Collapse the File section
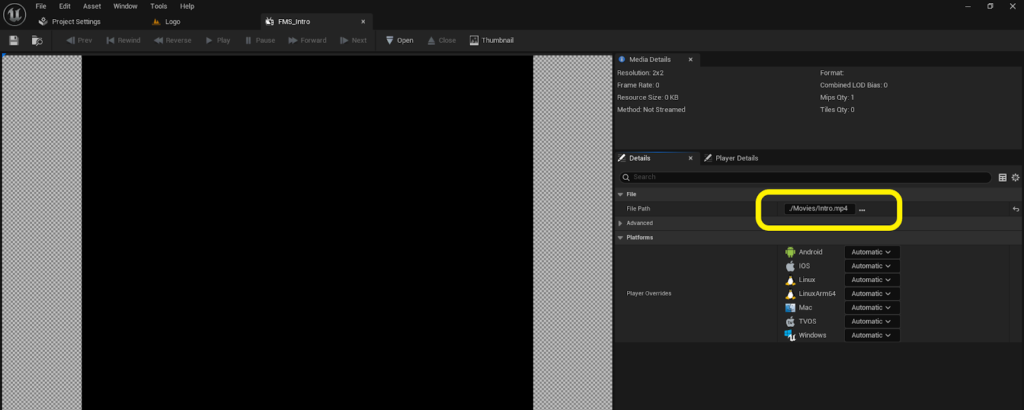This screenshot has width=1024, height=410. click(x=621, y=194)
